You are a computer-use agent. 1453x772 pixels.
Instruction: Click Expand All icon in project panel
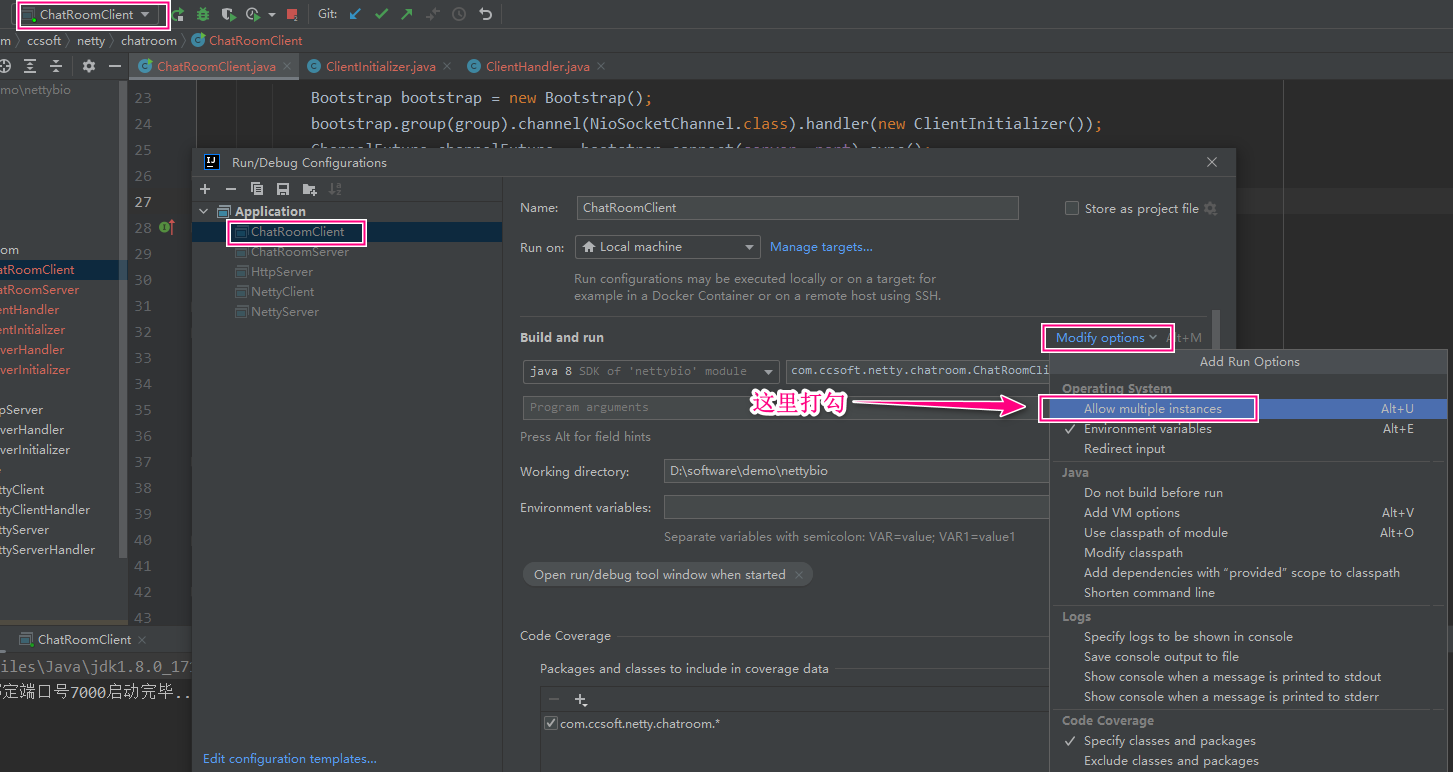30,66
